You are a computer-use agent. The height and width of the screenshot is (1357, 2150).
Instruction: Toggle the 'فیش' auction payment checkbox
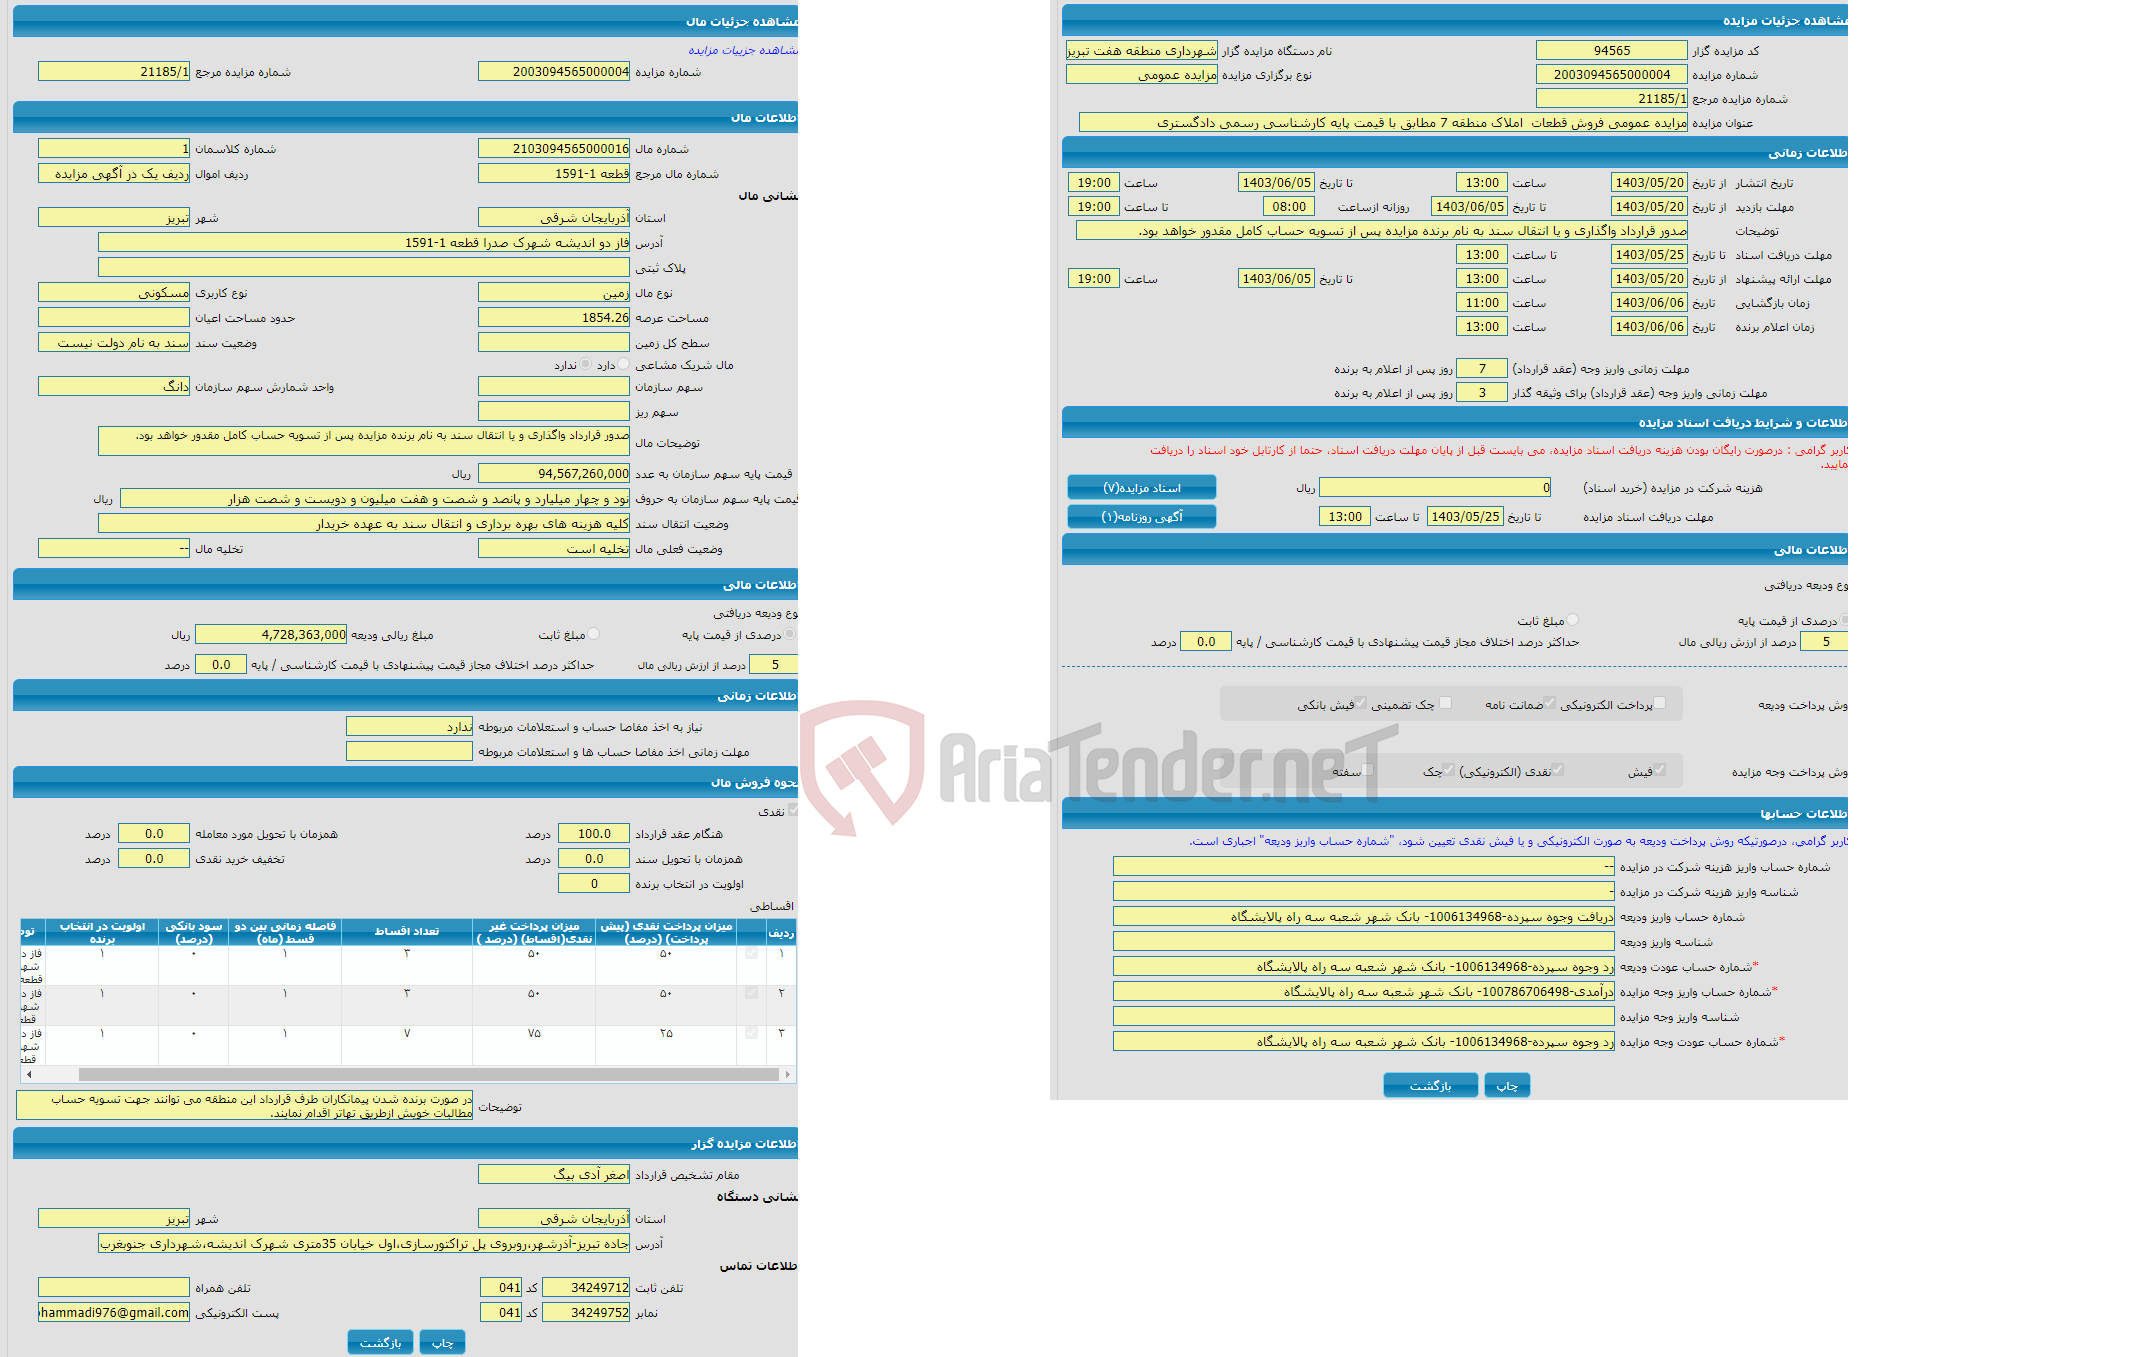tap(1660, 770)
